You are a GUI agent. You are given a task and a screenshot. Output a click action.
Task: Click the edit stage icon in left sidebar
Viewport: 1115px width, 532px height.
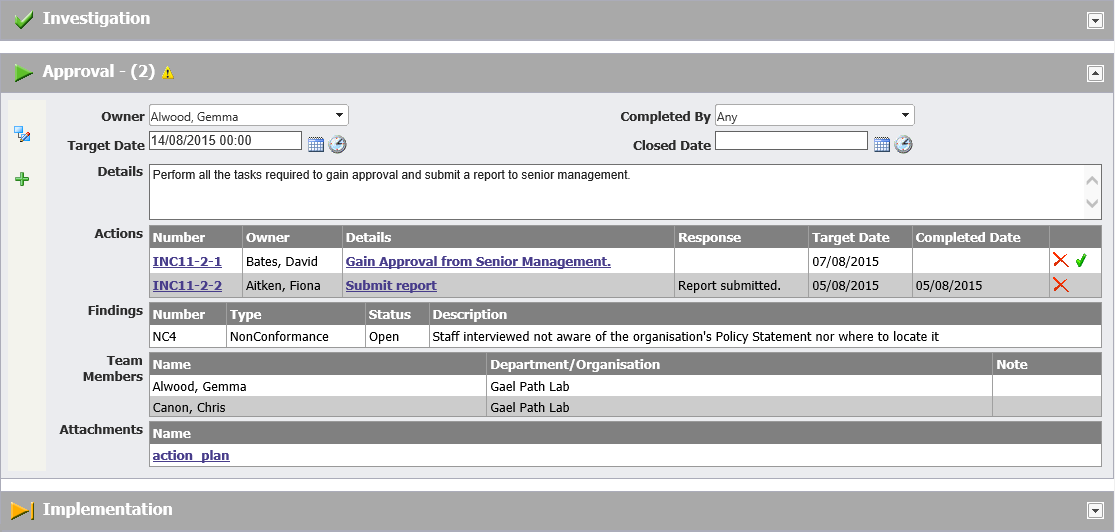pos(21,134)
